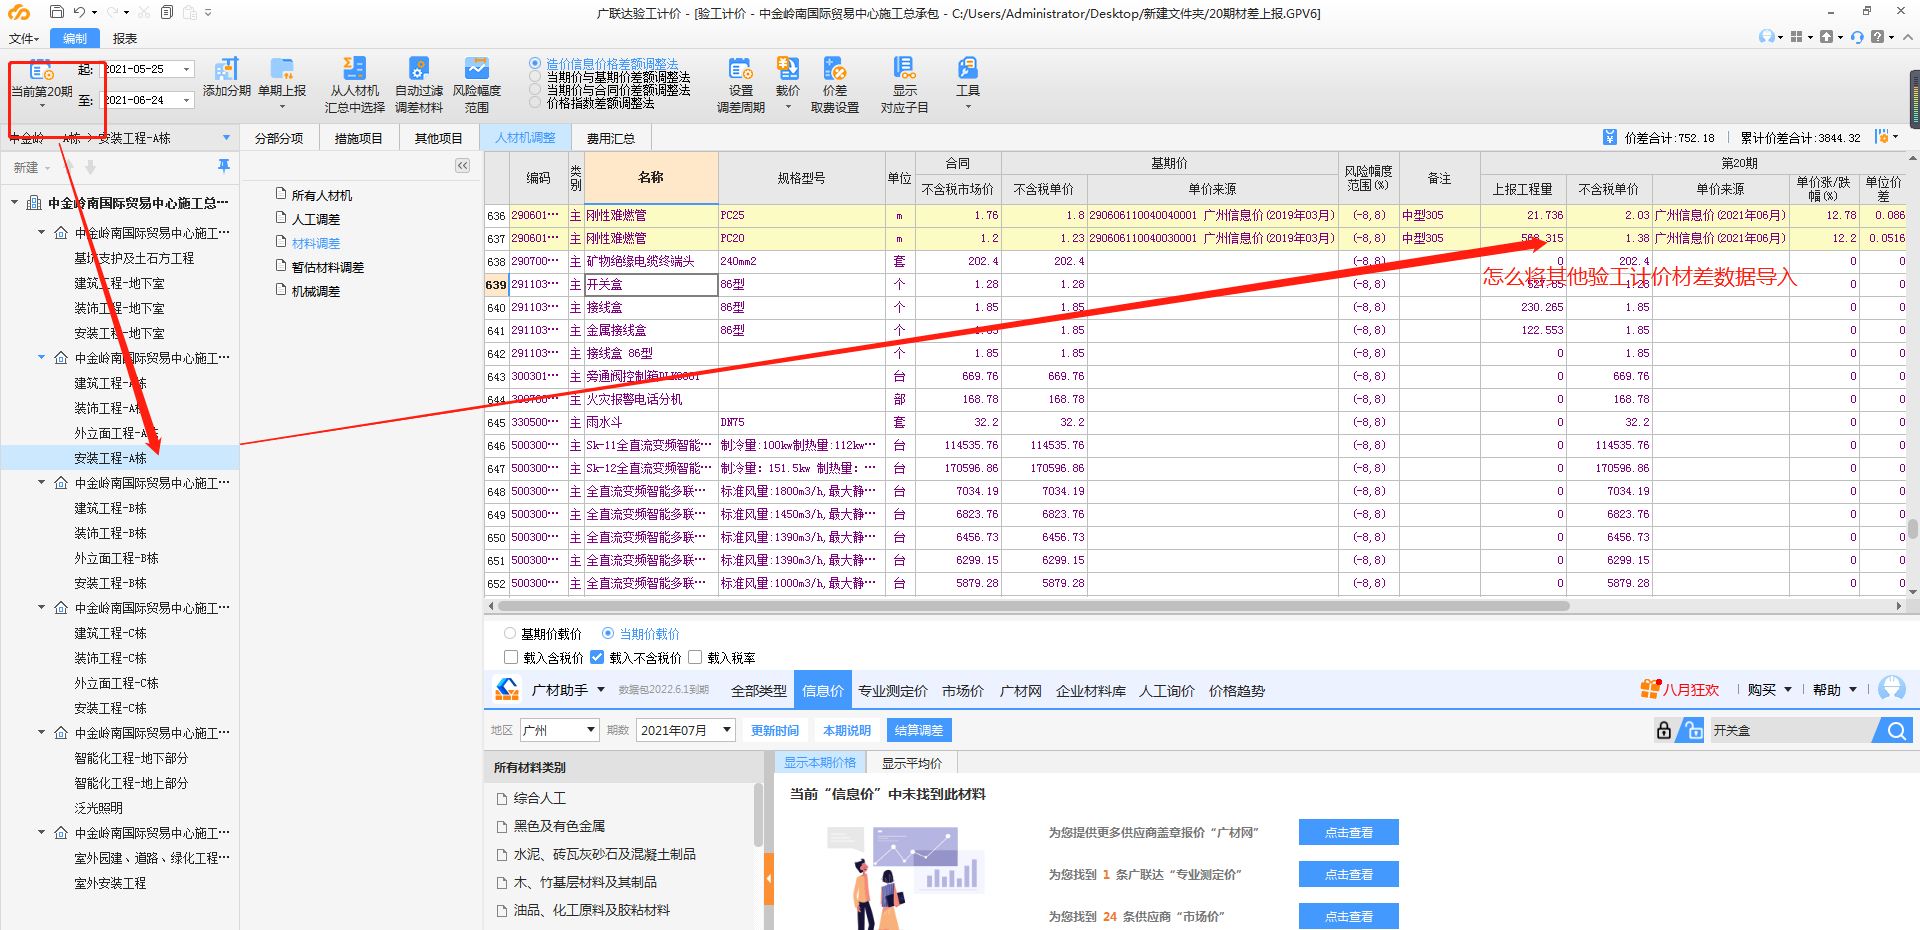Open the 添加分期 tool

[x=227, y=78]
